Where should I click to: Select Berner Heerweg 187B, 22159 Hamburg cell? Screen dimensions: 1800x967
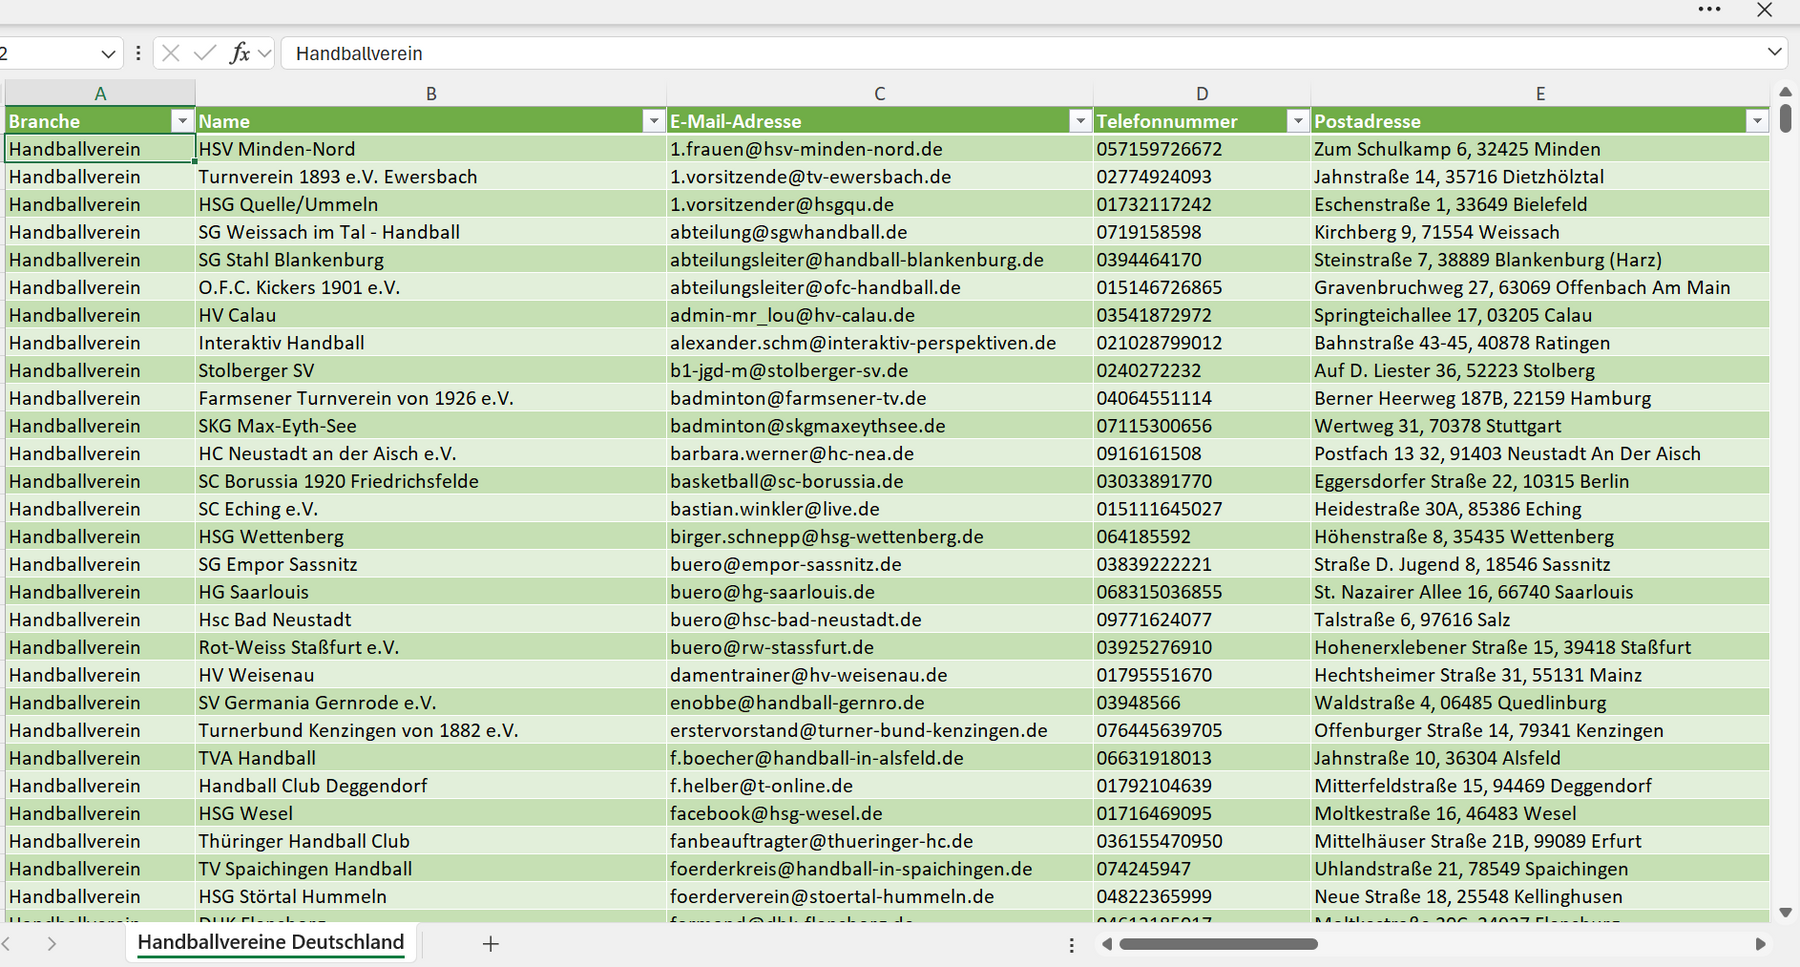(1540, 398)
